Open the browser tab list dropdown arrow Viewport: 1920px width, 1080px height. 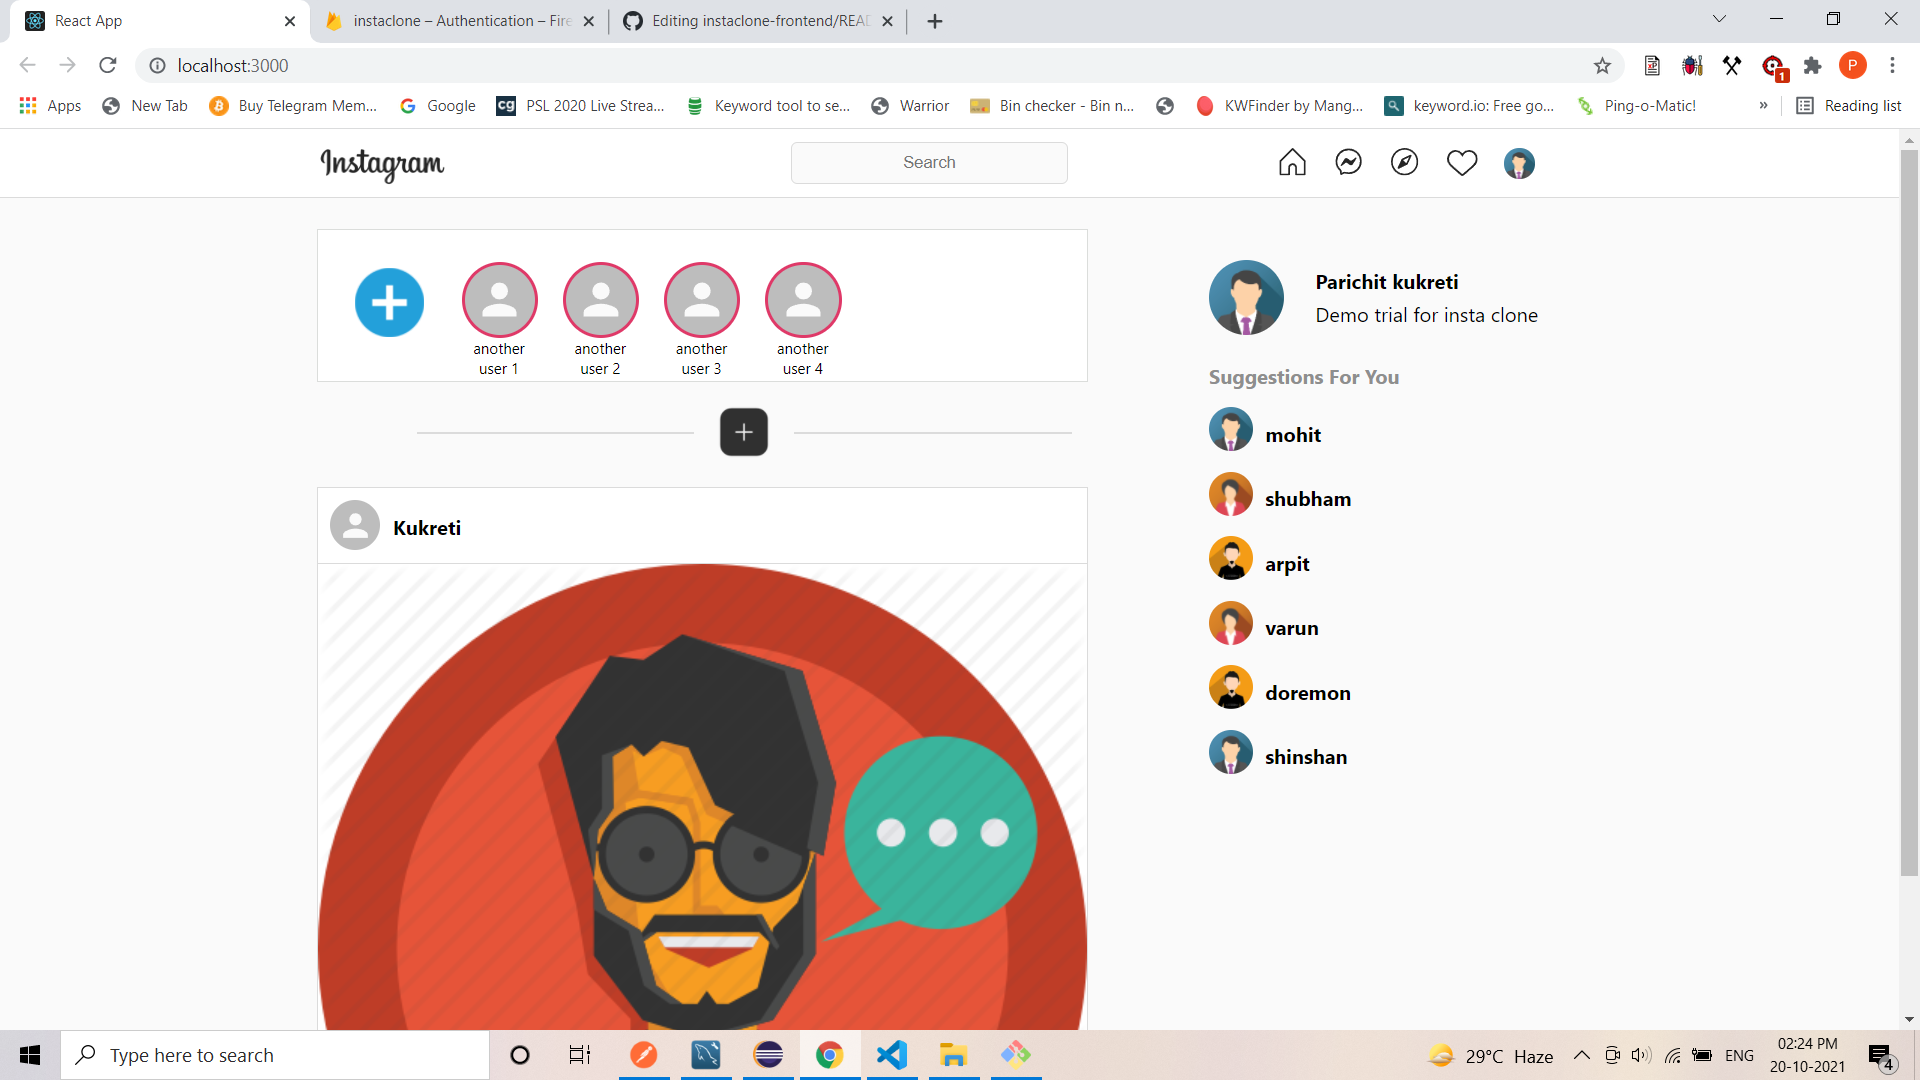[x=1719, y=18]
